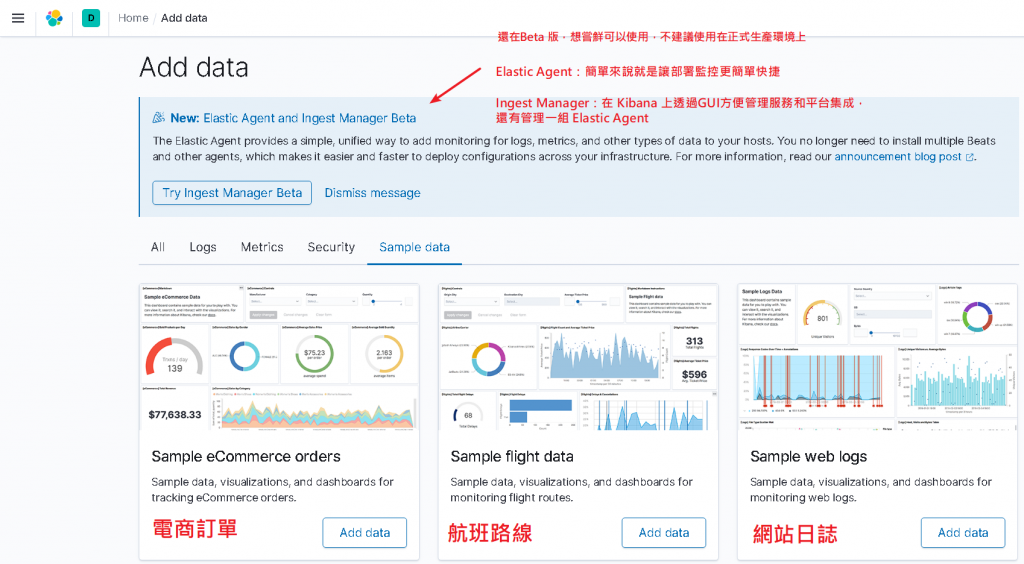This screenshot has height=564, width=1024.
Task: Click the Try Ingest Manager Beta button
Action: coord(232,193)
